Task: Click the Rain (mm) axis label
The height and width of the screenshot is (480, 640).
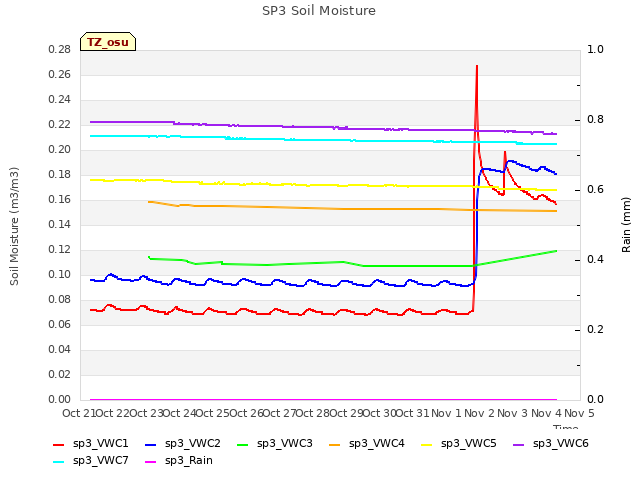Action: point(626,225)
